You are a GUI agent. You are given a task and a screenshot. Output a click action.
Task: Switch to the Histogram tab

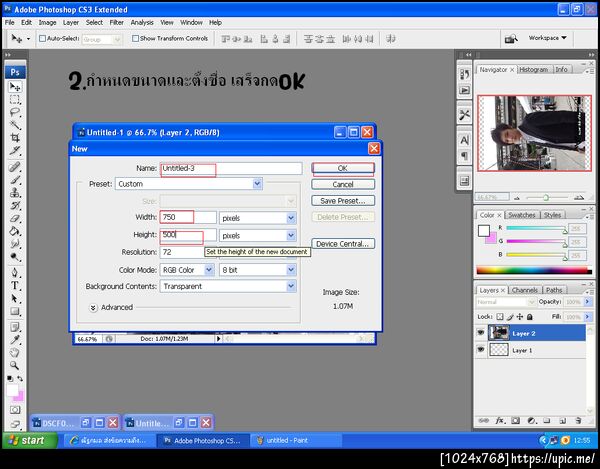[x=533, y=70]
